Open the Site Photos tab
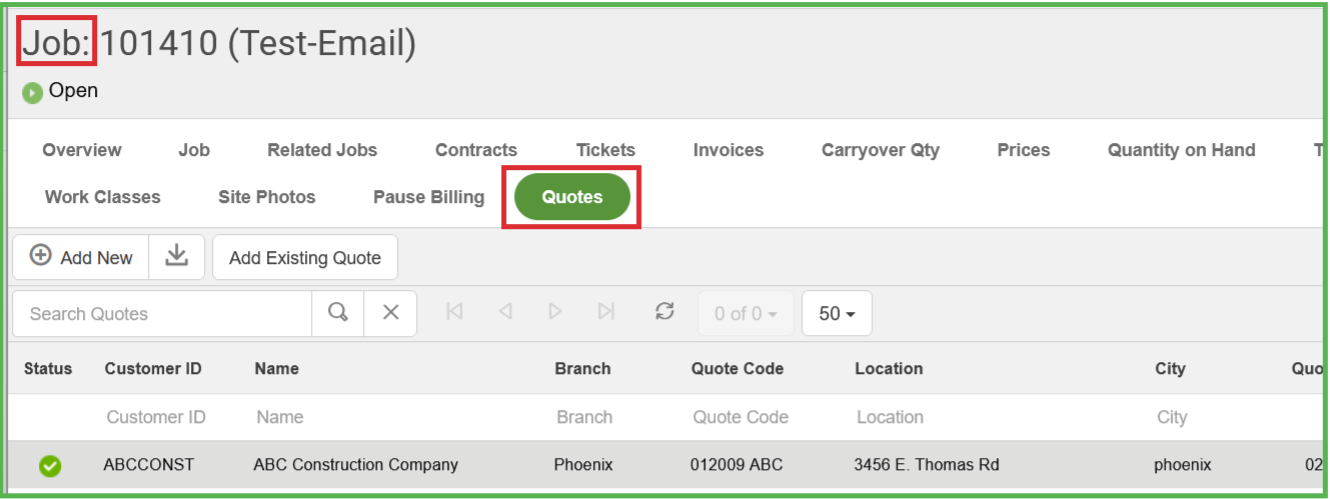This screenshot has width=1330, height=499. tap(267, 197)
